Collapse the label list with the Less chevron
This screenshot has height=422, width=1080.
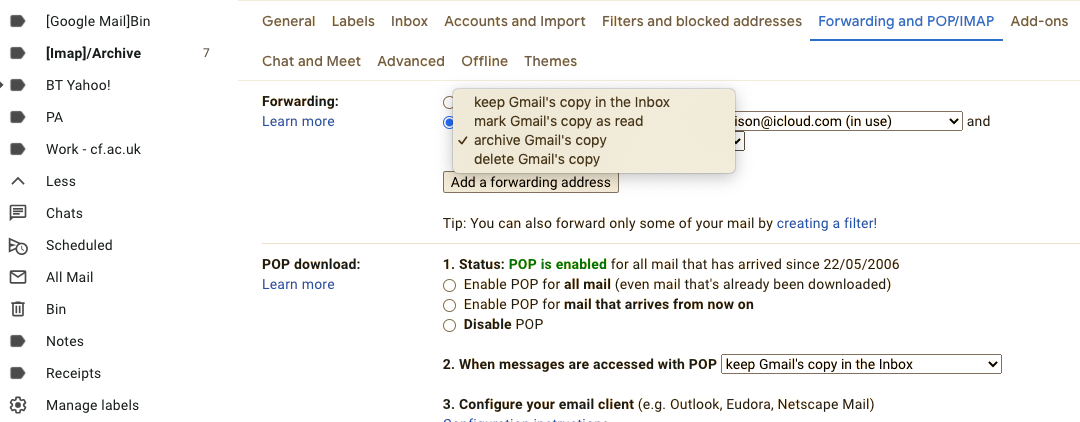coord(17,181)
